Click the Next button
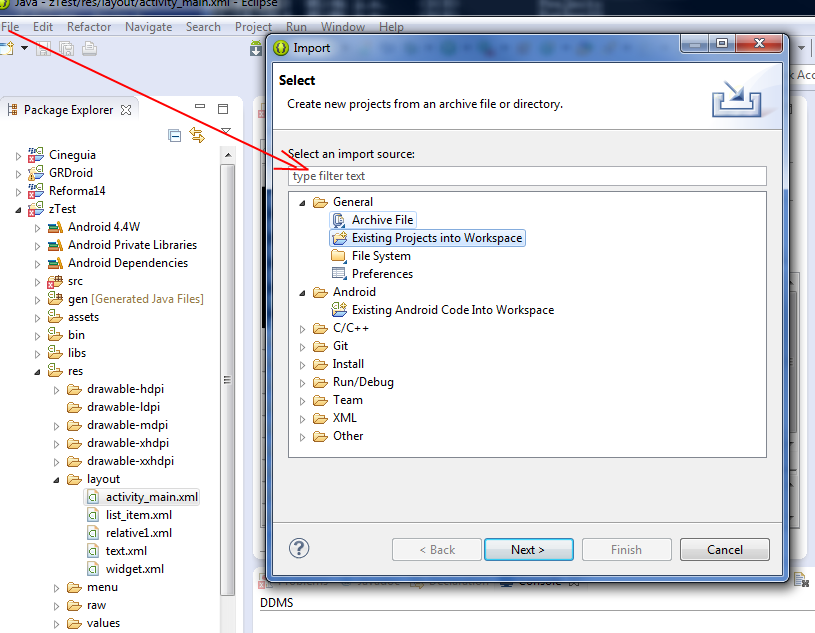815x633 pixels. (528, 549)
